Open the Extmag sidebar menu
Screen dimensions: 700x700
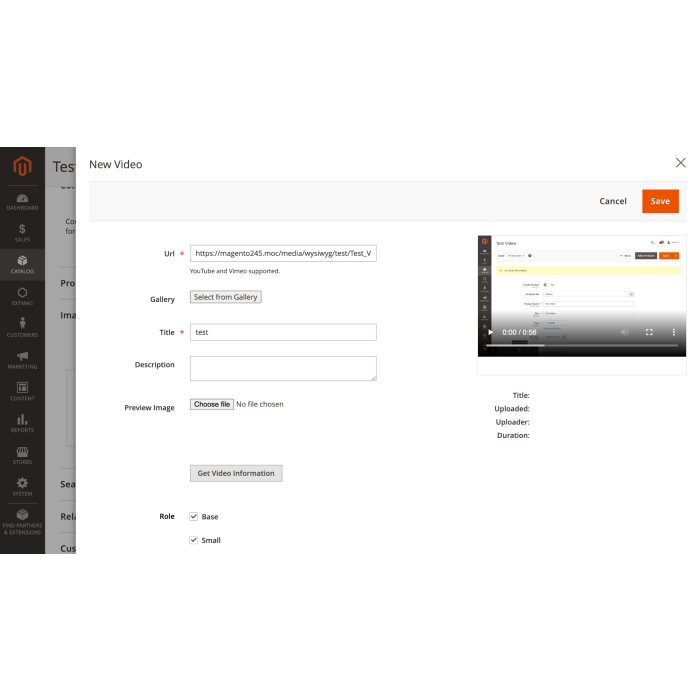click(22, 296)
